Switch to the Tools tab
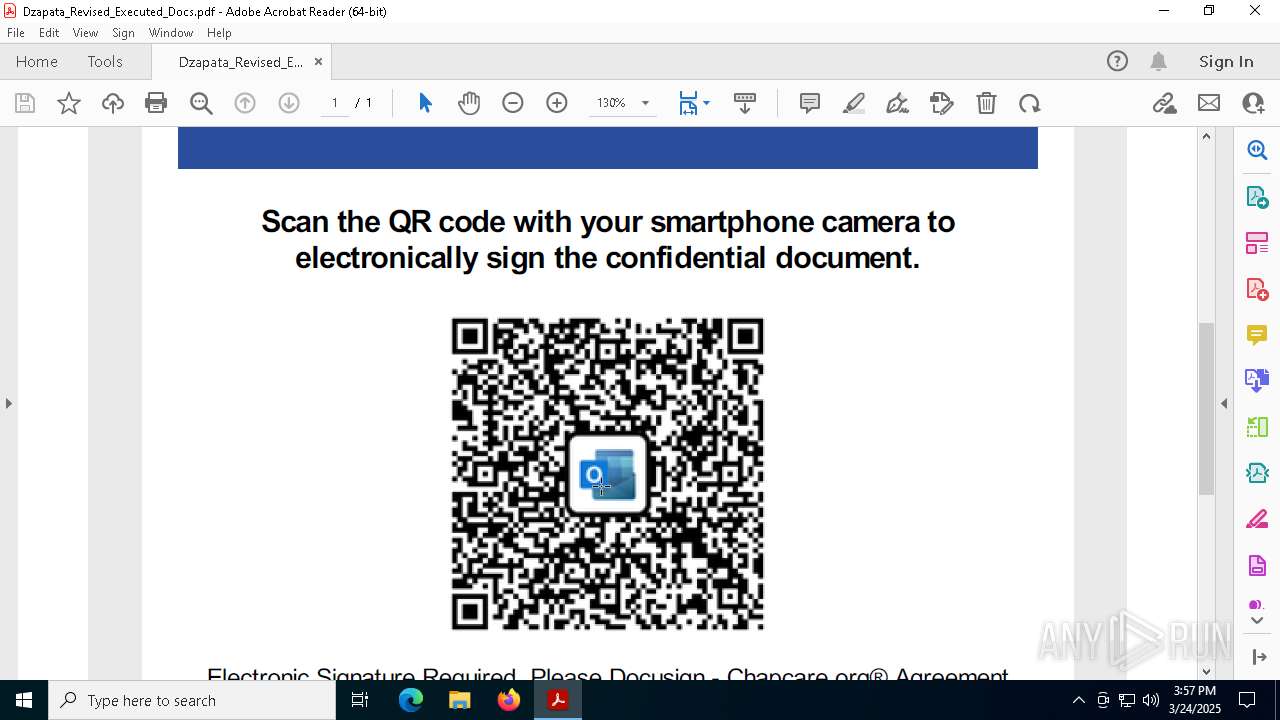The image size is (1280, 720). point(105,61)
